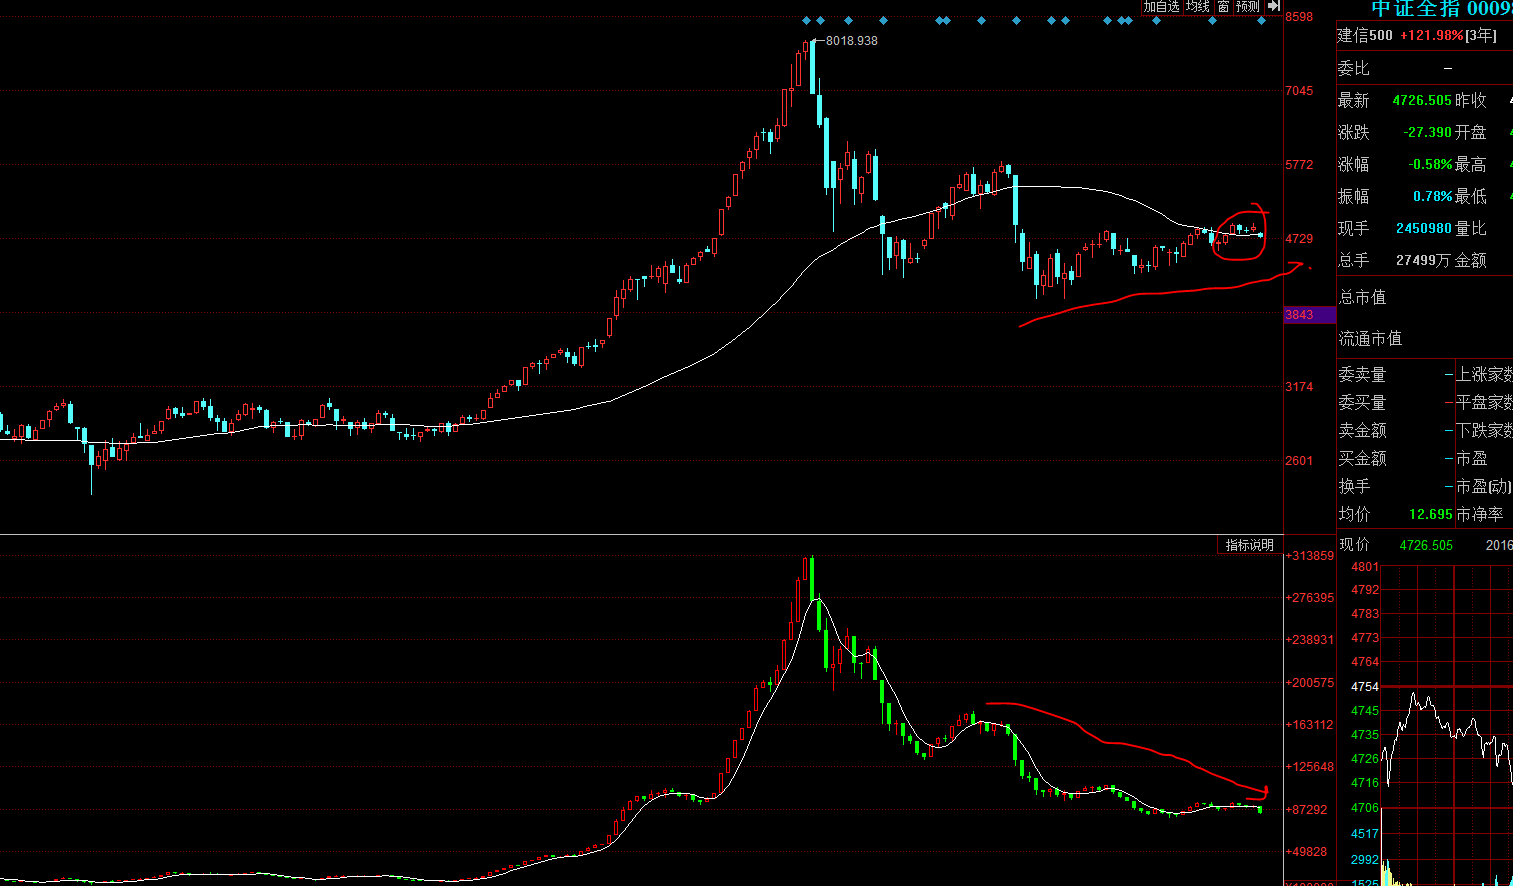Click the 4801 intraday axis label

click(1365, 567)
